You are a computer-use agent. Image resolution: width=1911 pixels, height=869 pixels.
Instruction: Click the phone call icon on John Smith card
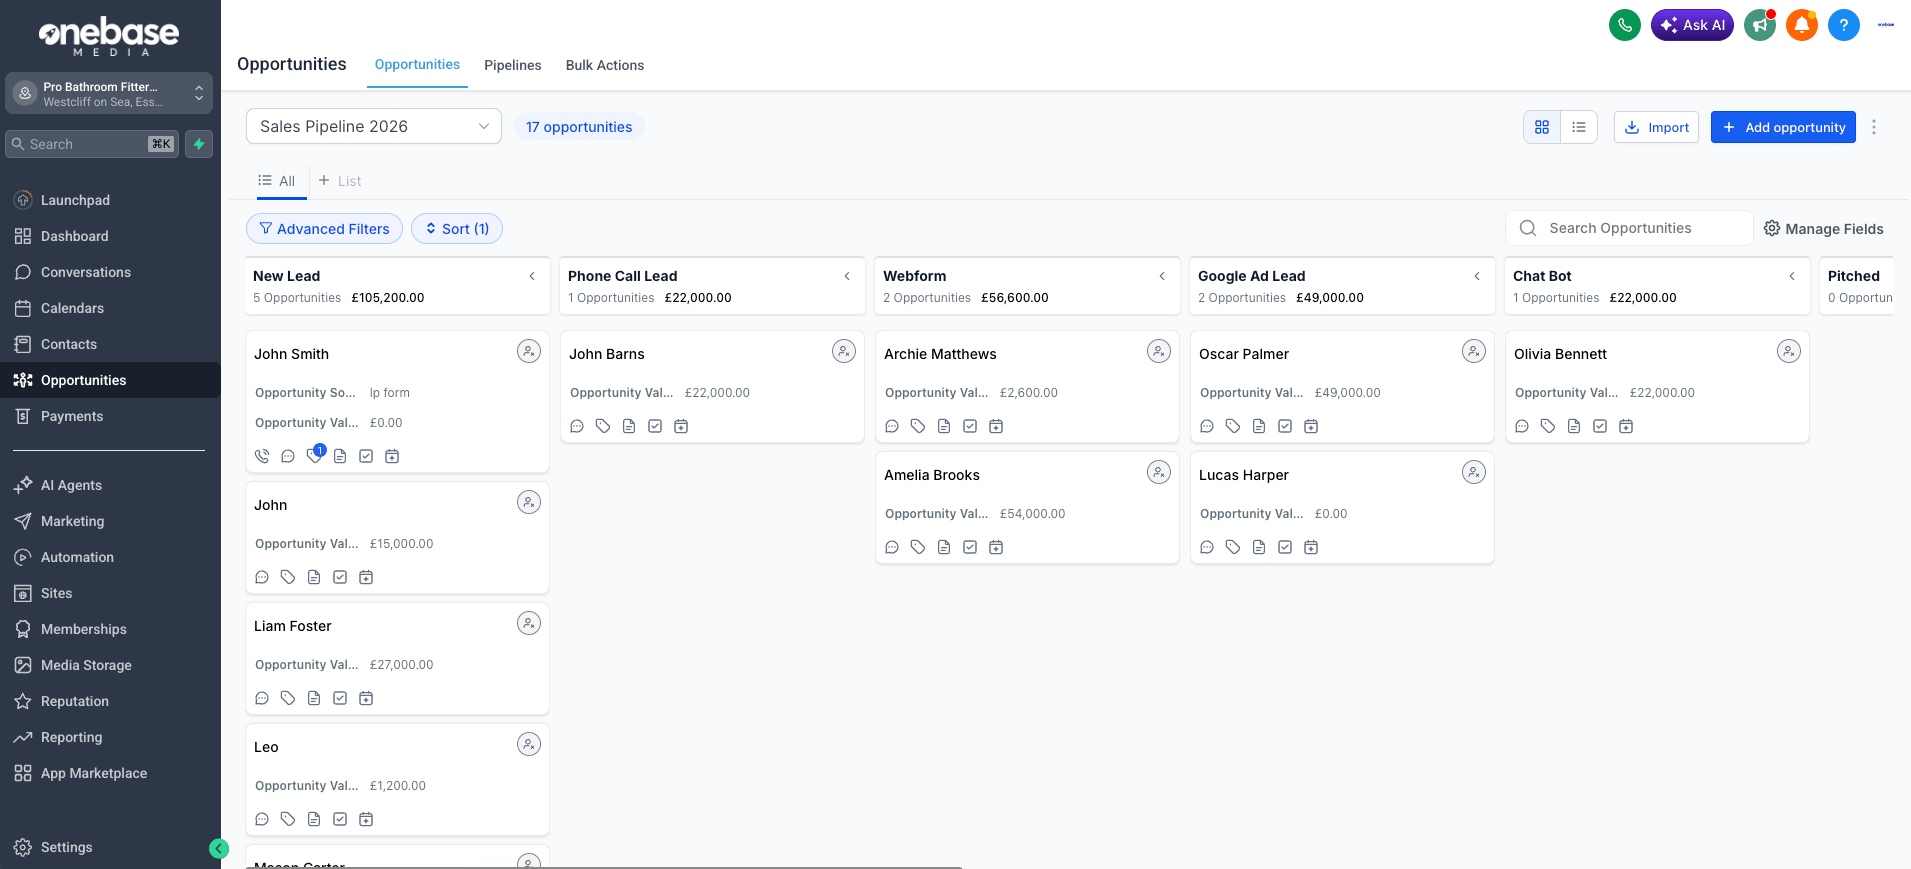tap(262, 456)
